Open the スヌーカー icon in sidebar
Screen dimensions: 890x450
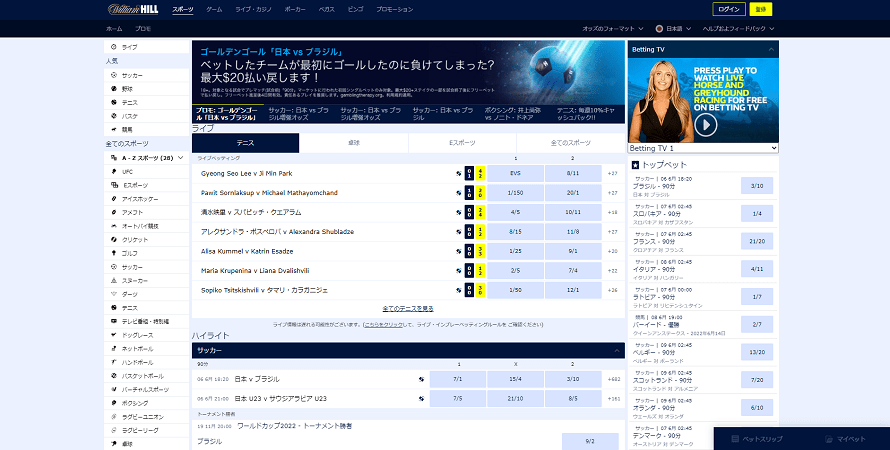tap(114, 281)
